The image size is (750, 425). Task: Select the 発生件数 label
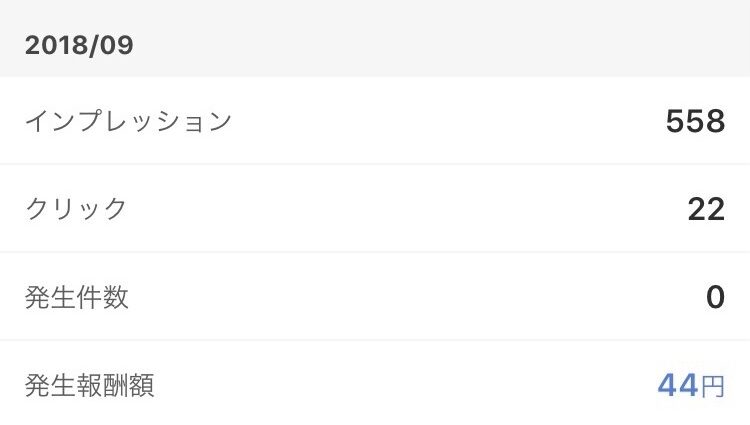(x=76, y=297)
